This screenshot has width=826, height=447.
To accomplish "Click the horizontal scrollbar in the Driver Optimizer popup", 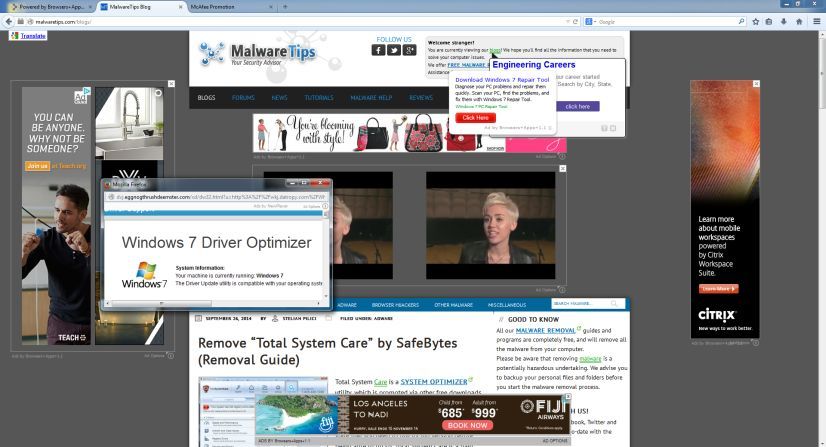I will (x=161, y=303).
